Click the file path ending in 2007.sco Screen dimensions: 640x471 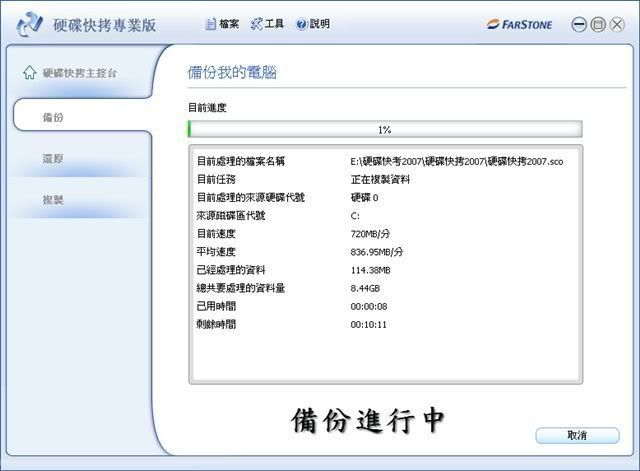click(x=457, y=162)
